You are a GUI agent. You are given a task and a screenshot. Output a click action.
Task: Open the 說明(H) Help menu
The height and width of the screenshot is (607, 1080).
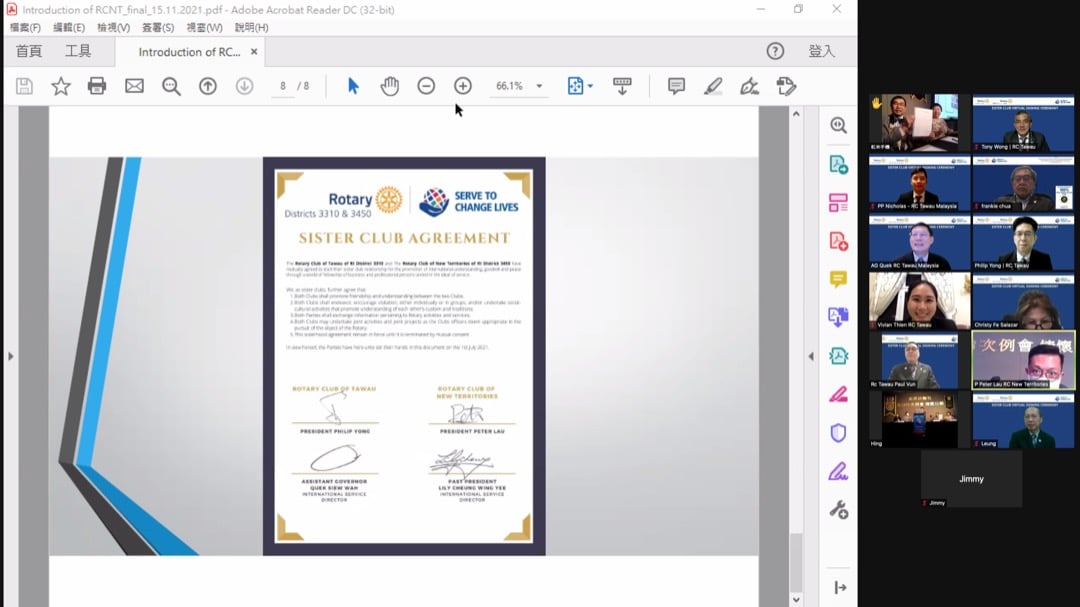(x=251, y=28)
